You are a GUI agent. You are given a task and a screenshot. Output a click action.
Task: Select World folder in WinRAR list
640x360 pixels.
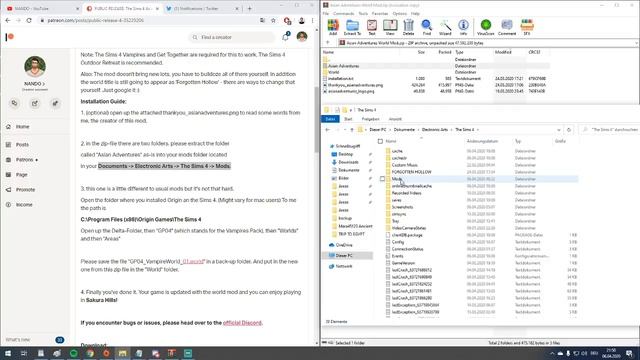point(333,72)
